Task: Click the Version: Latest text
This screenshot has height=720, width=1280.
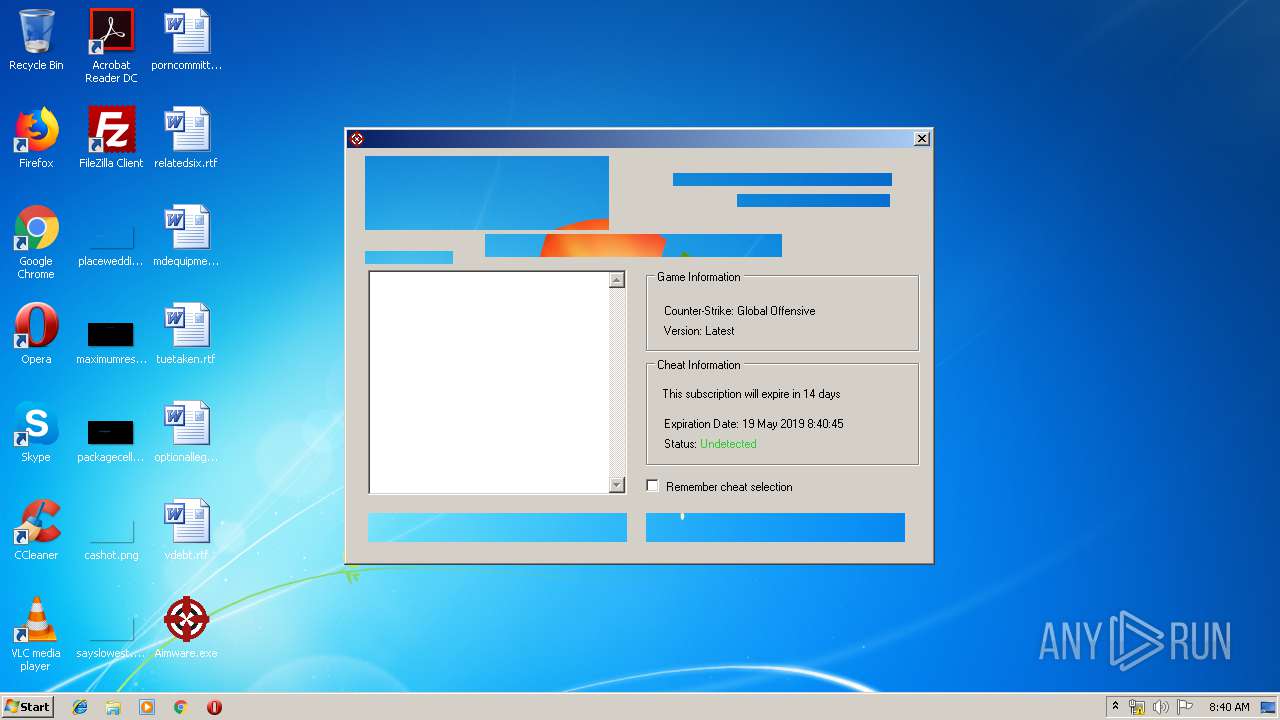Action: [x=698, y=331]
